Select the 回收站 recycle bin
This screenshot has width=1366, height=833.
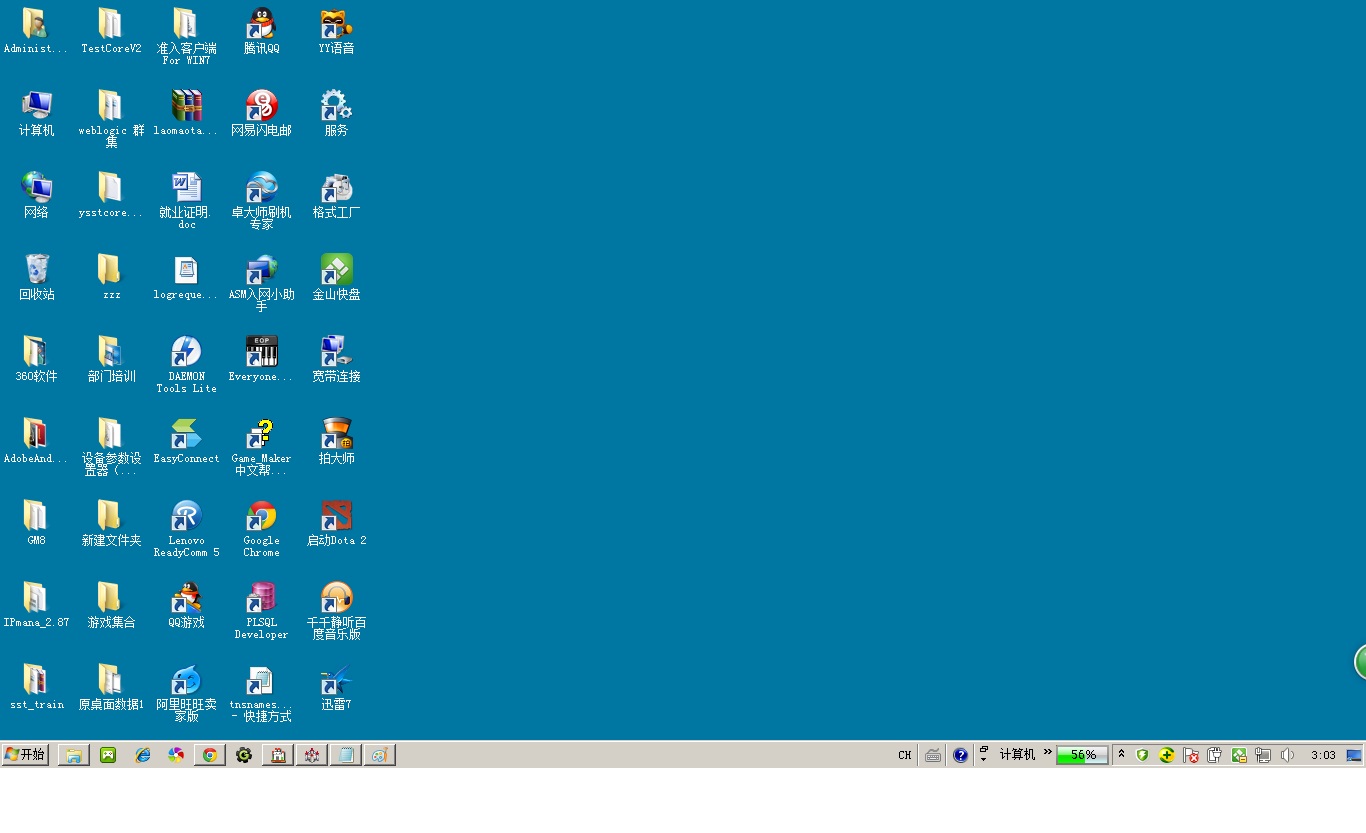pyautogui.click(x=36, y=277)
